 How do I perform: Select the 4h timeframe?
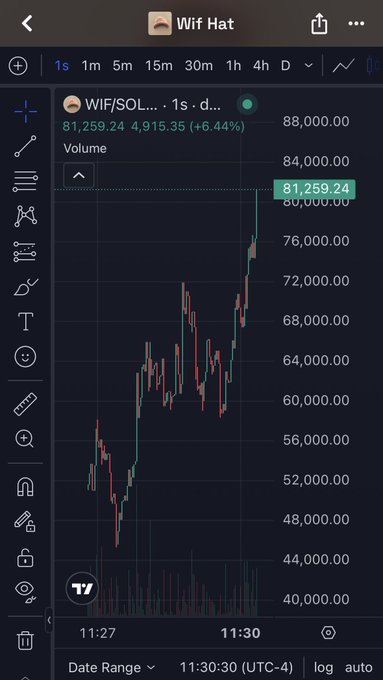coord(261,66)
